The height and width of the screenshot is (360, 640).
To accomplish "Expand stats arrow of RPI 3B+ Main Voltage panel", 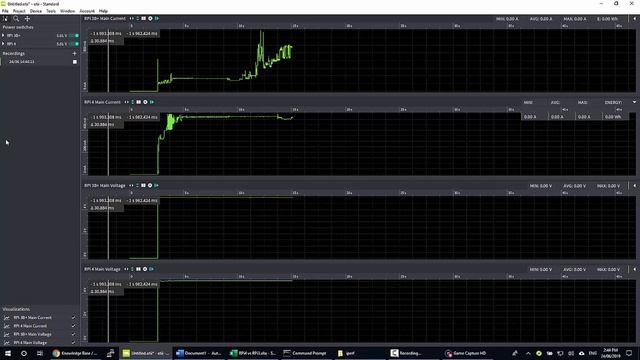I will 634,186.
